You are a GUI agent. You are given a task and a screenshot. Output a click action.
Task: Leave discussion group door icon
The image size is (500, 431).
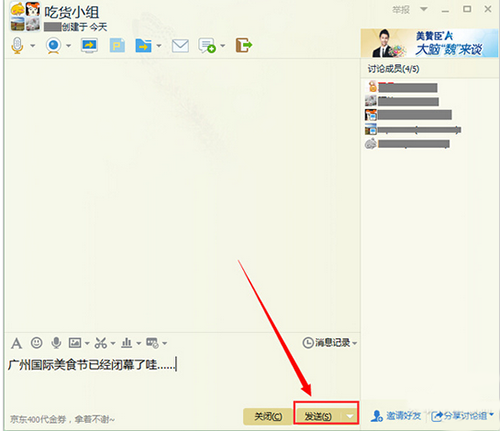(x=244, y=45)
